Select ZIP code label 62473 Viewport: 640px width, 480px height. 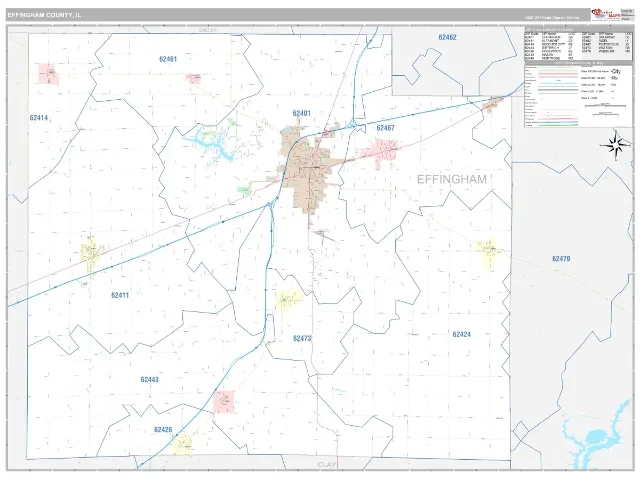(x=302, y=338)
